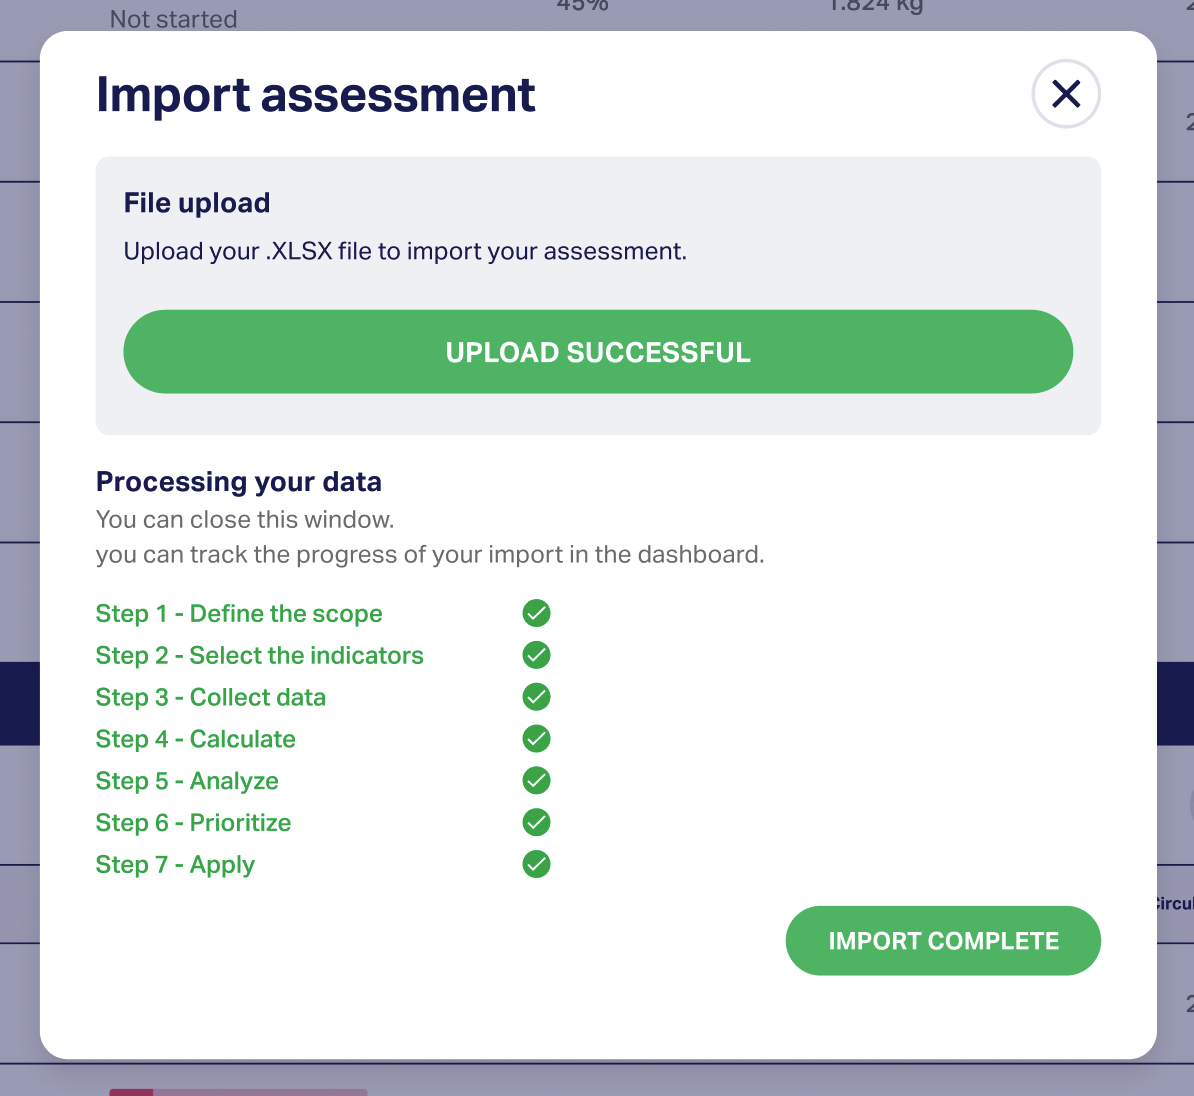Viewport: 1194px width, 1096px height.
Task: Click the Processing your data heading
Action: pos(238,482)
